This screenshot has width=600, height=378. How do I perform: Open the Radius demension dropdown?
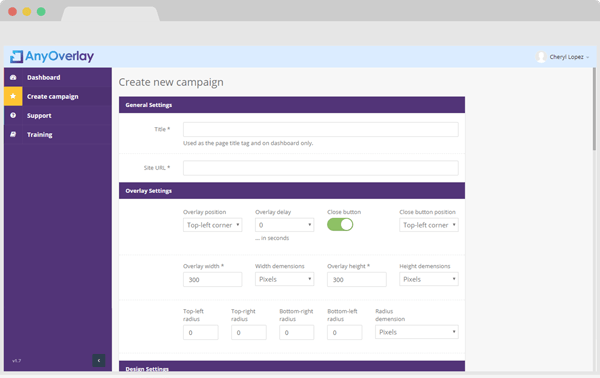417,332
